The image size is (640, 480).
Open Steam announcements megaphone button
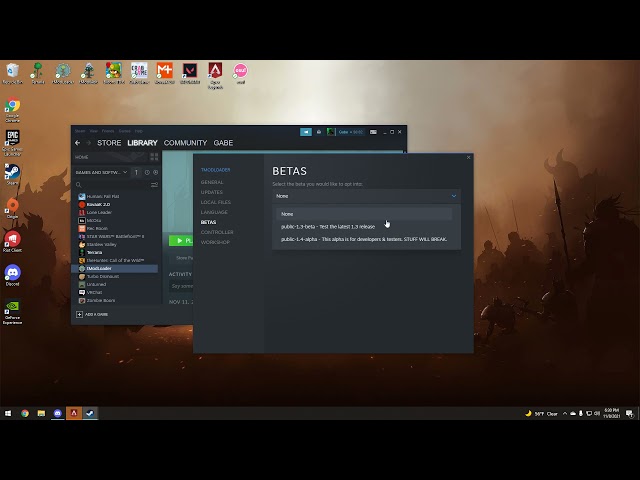click(x=306, y=132)
